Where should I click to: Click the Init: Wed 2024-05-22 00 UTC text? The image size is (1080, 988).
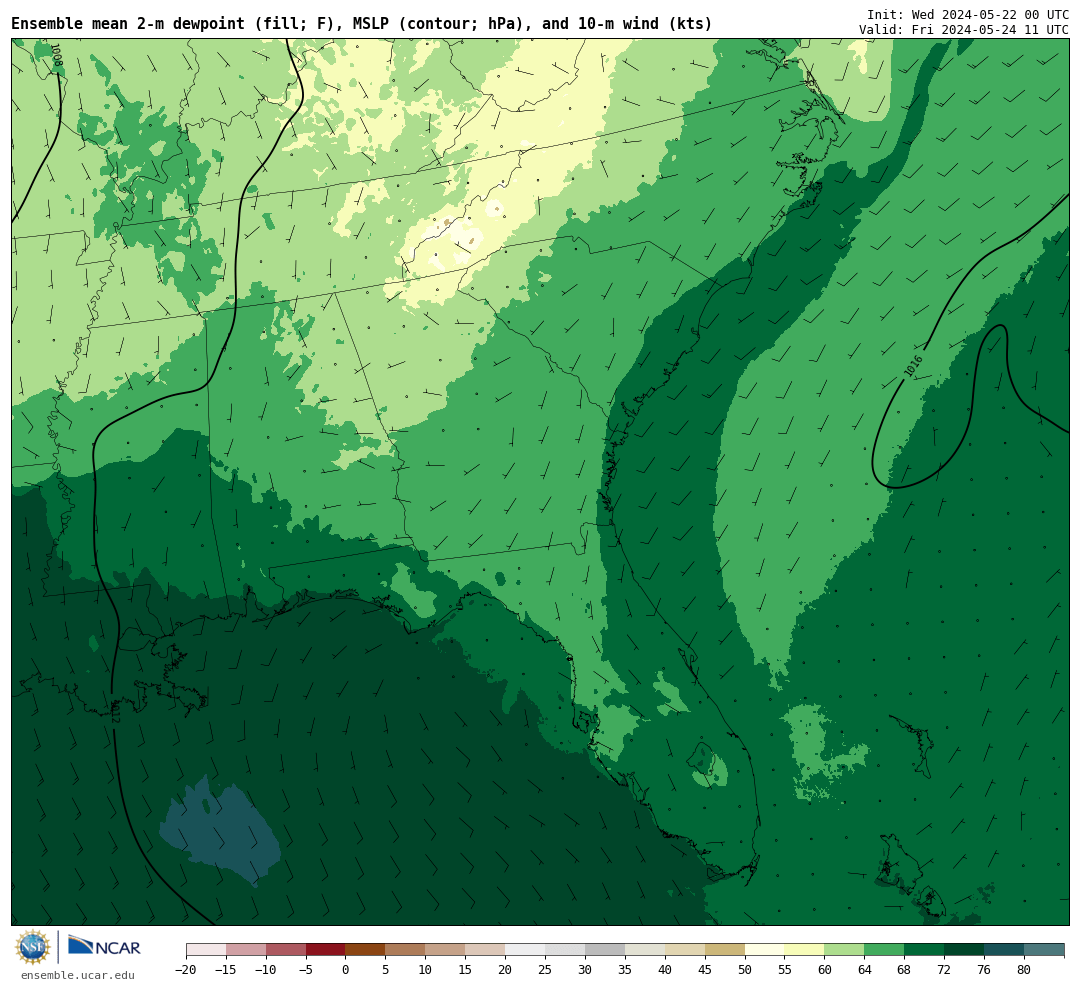click(x=968, y=14)
